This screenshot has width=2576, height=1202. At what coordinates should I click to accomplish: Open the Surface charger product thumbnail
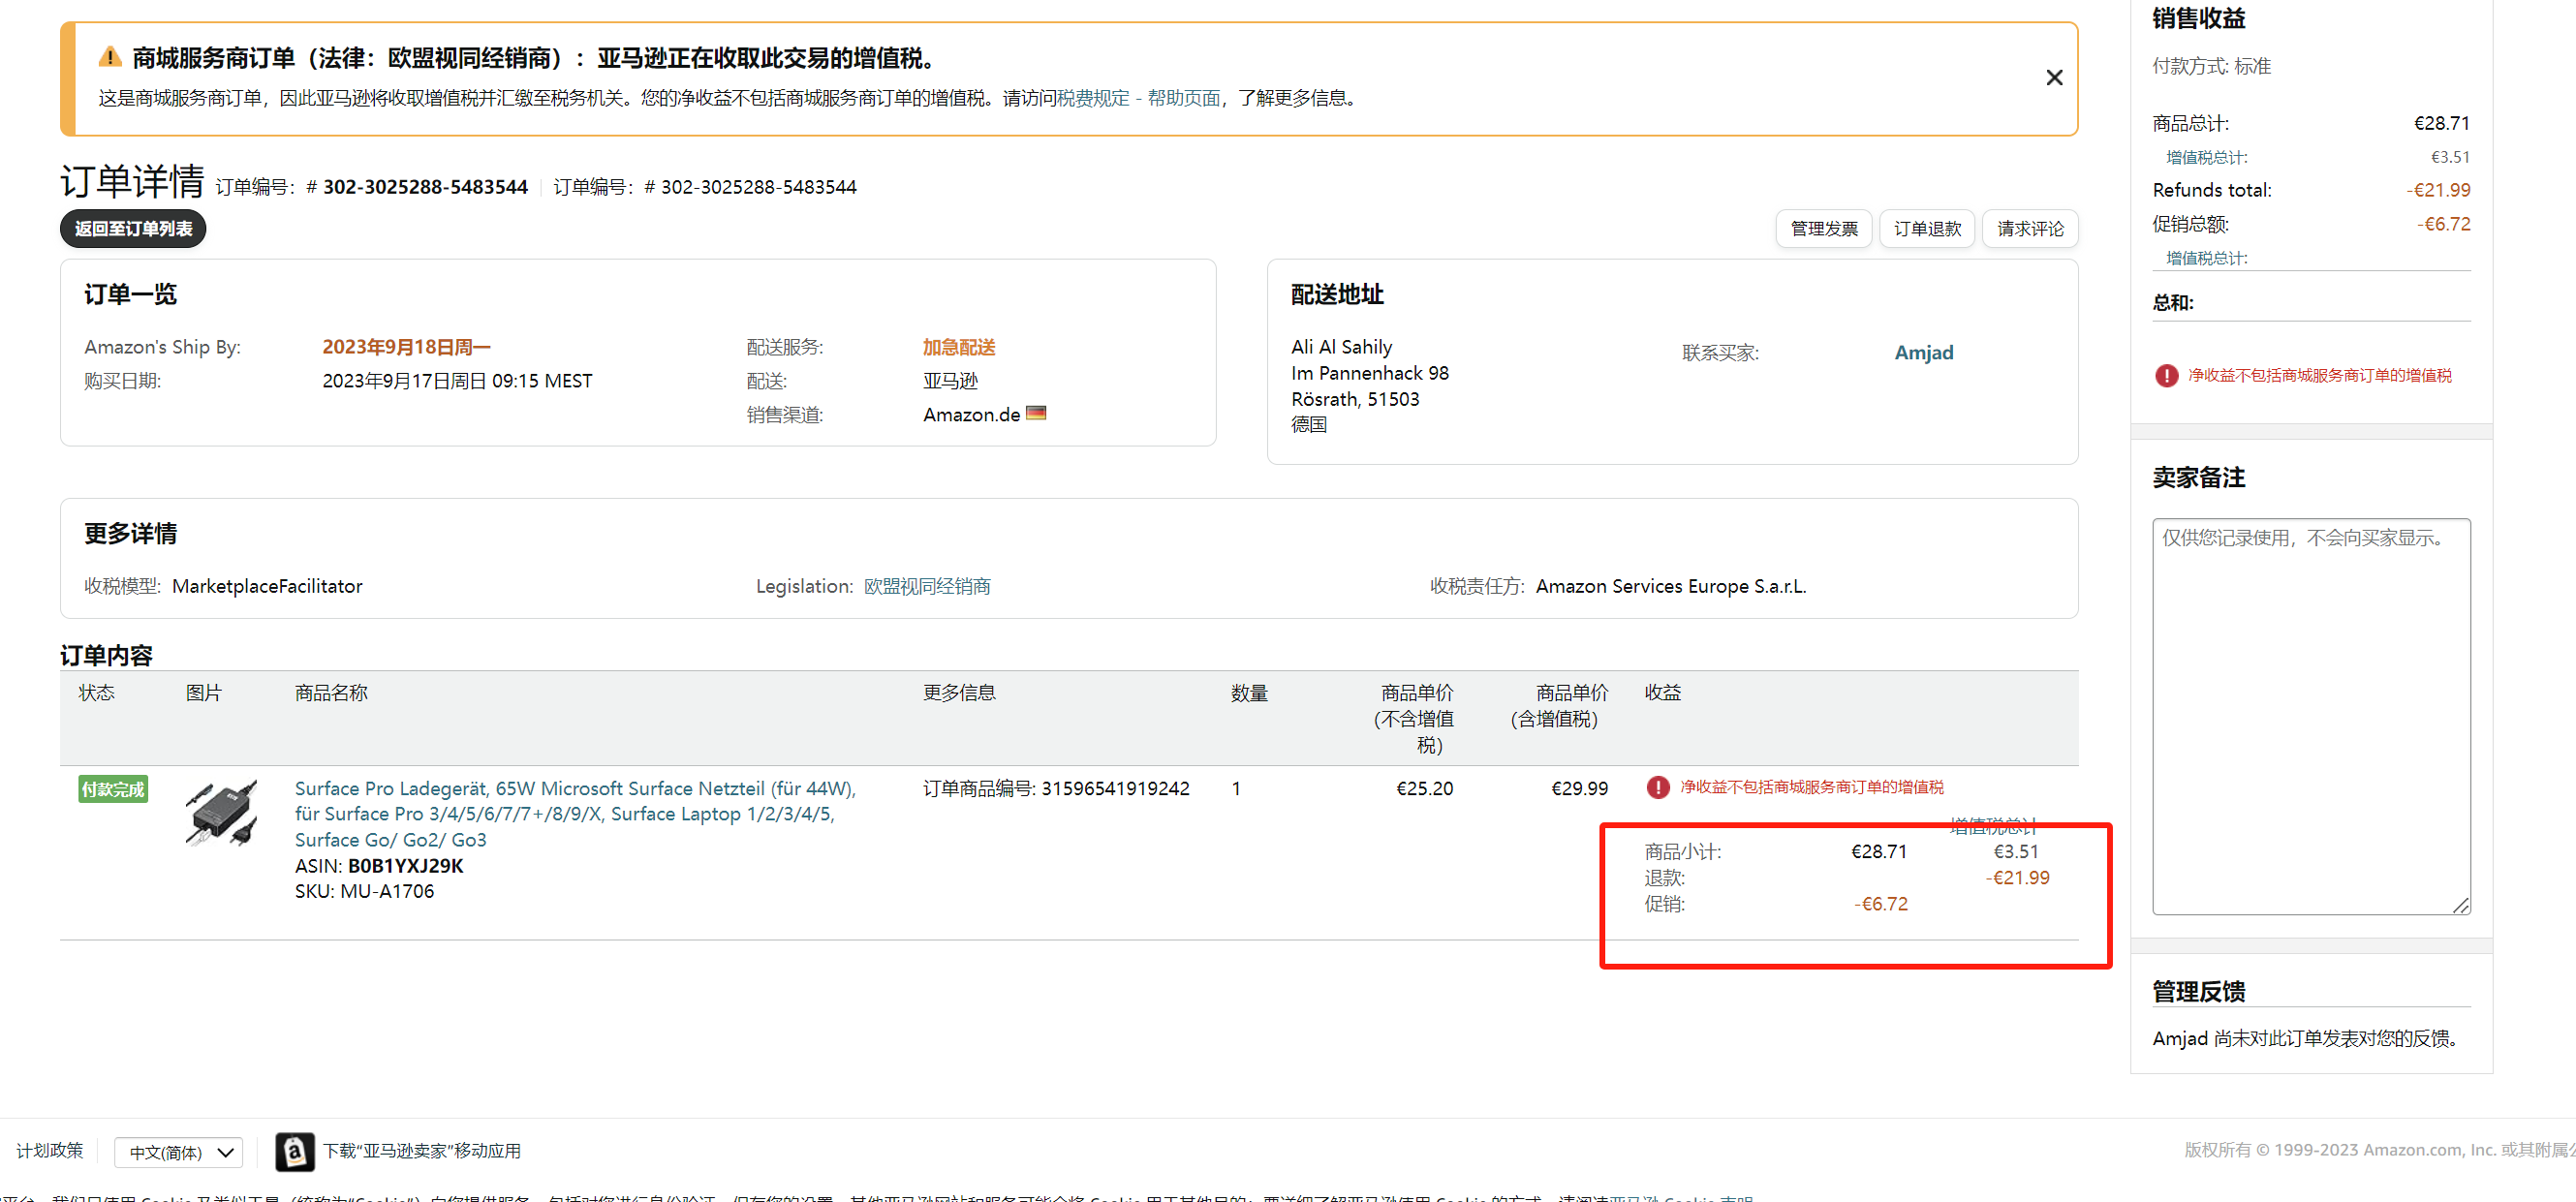coord(221,813)
